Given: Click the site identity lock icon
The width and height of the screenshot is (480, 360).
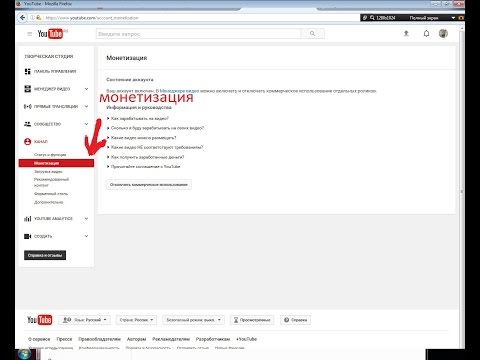Looking at the screenshot, I should [x=39, y=18].
